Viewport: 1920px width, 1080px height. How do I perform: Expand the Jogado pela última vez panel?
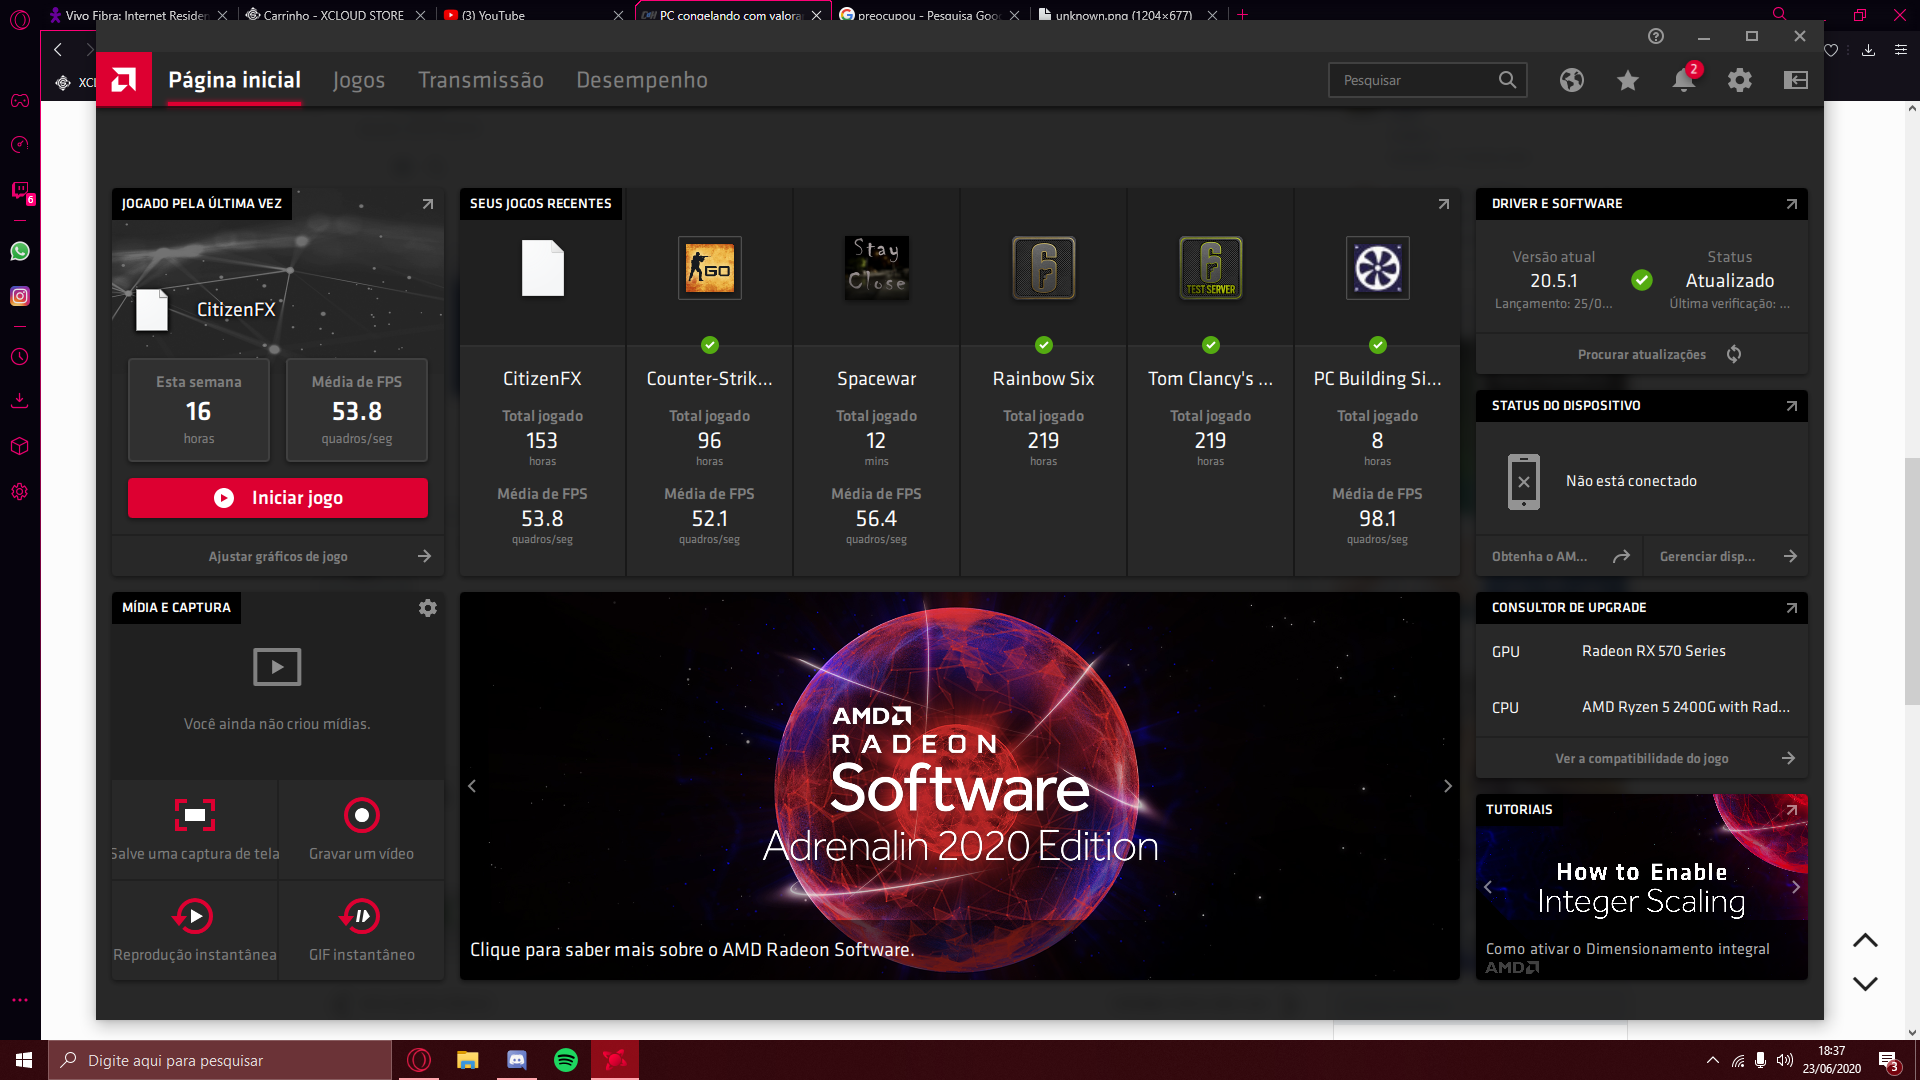click(x=428, y=204)
